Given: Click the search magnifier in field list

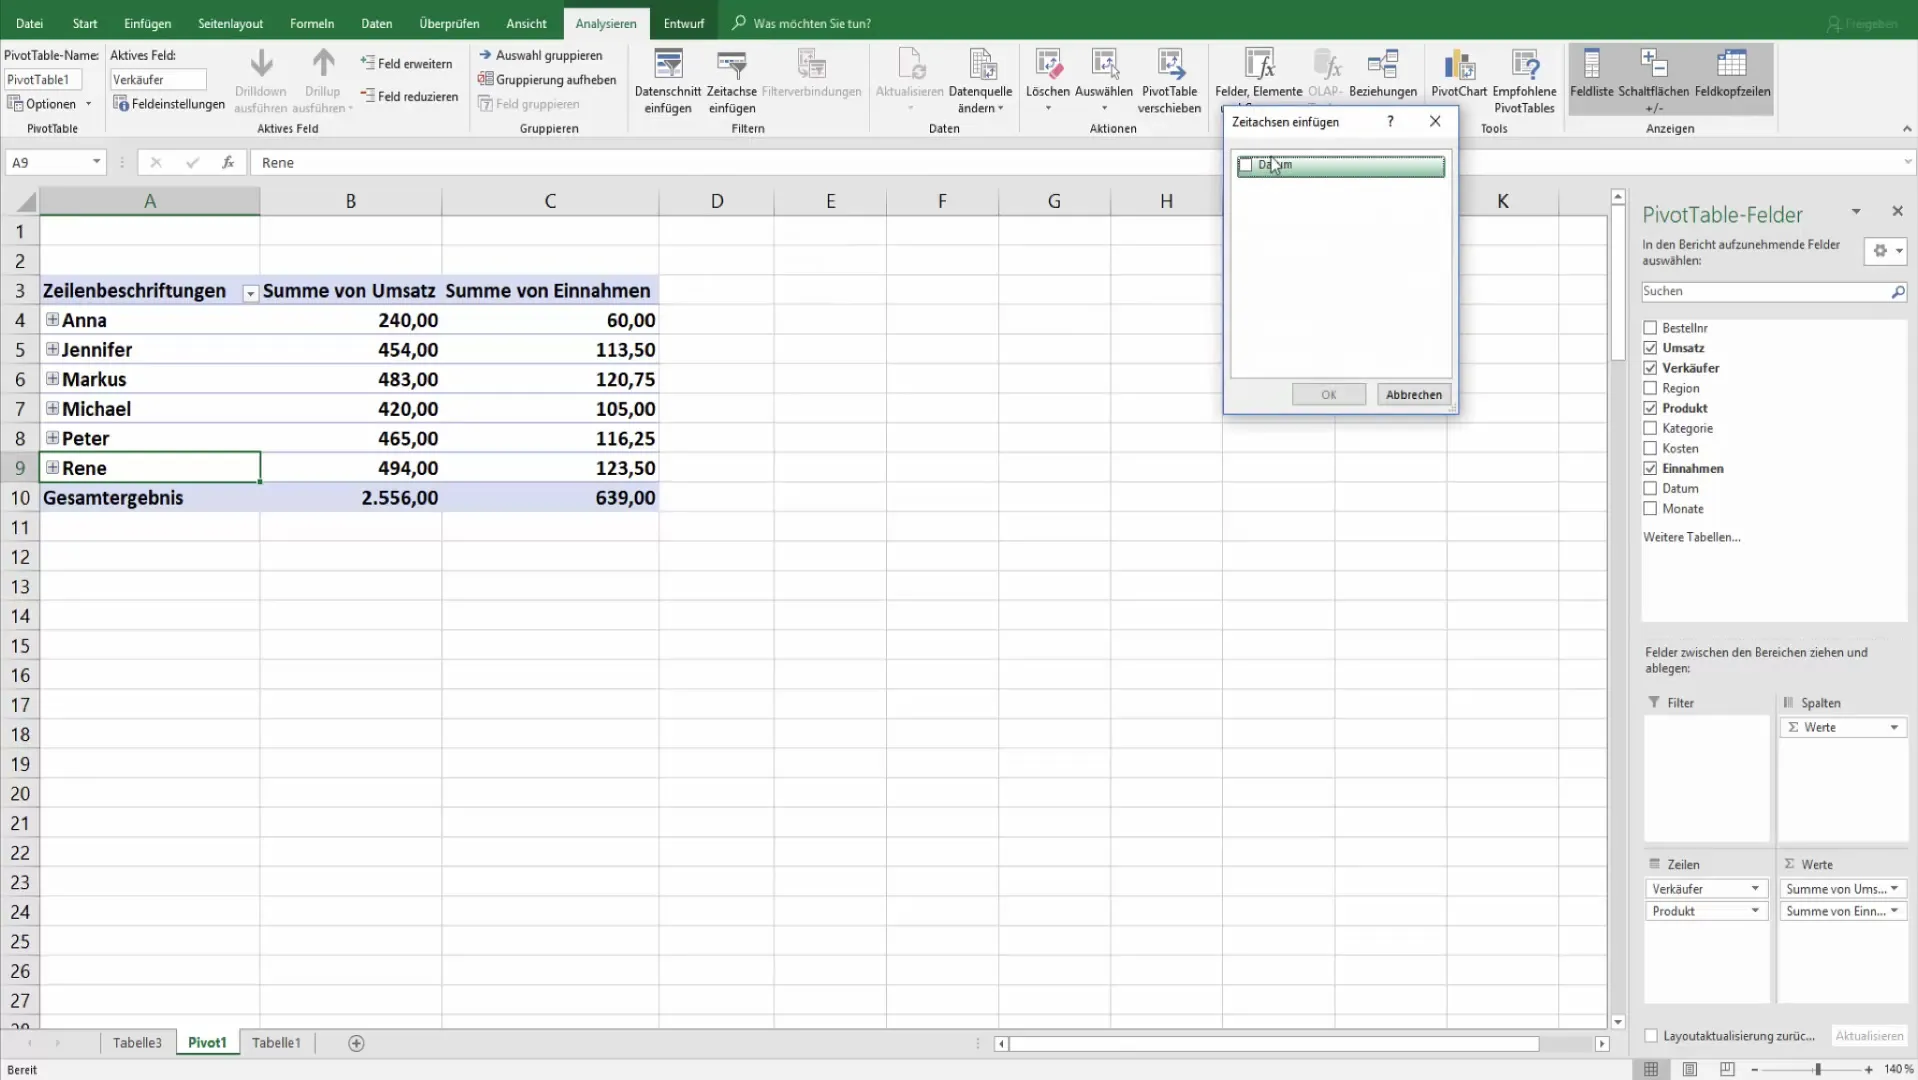Looking at the screenshot, I should 1897,291.
